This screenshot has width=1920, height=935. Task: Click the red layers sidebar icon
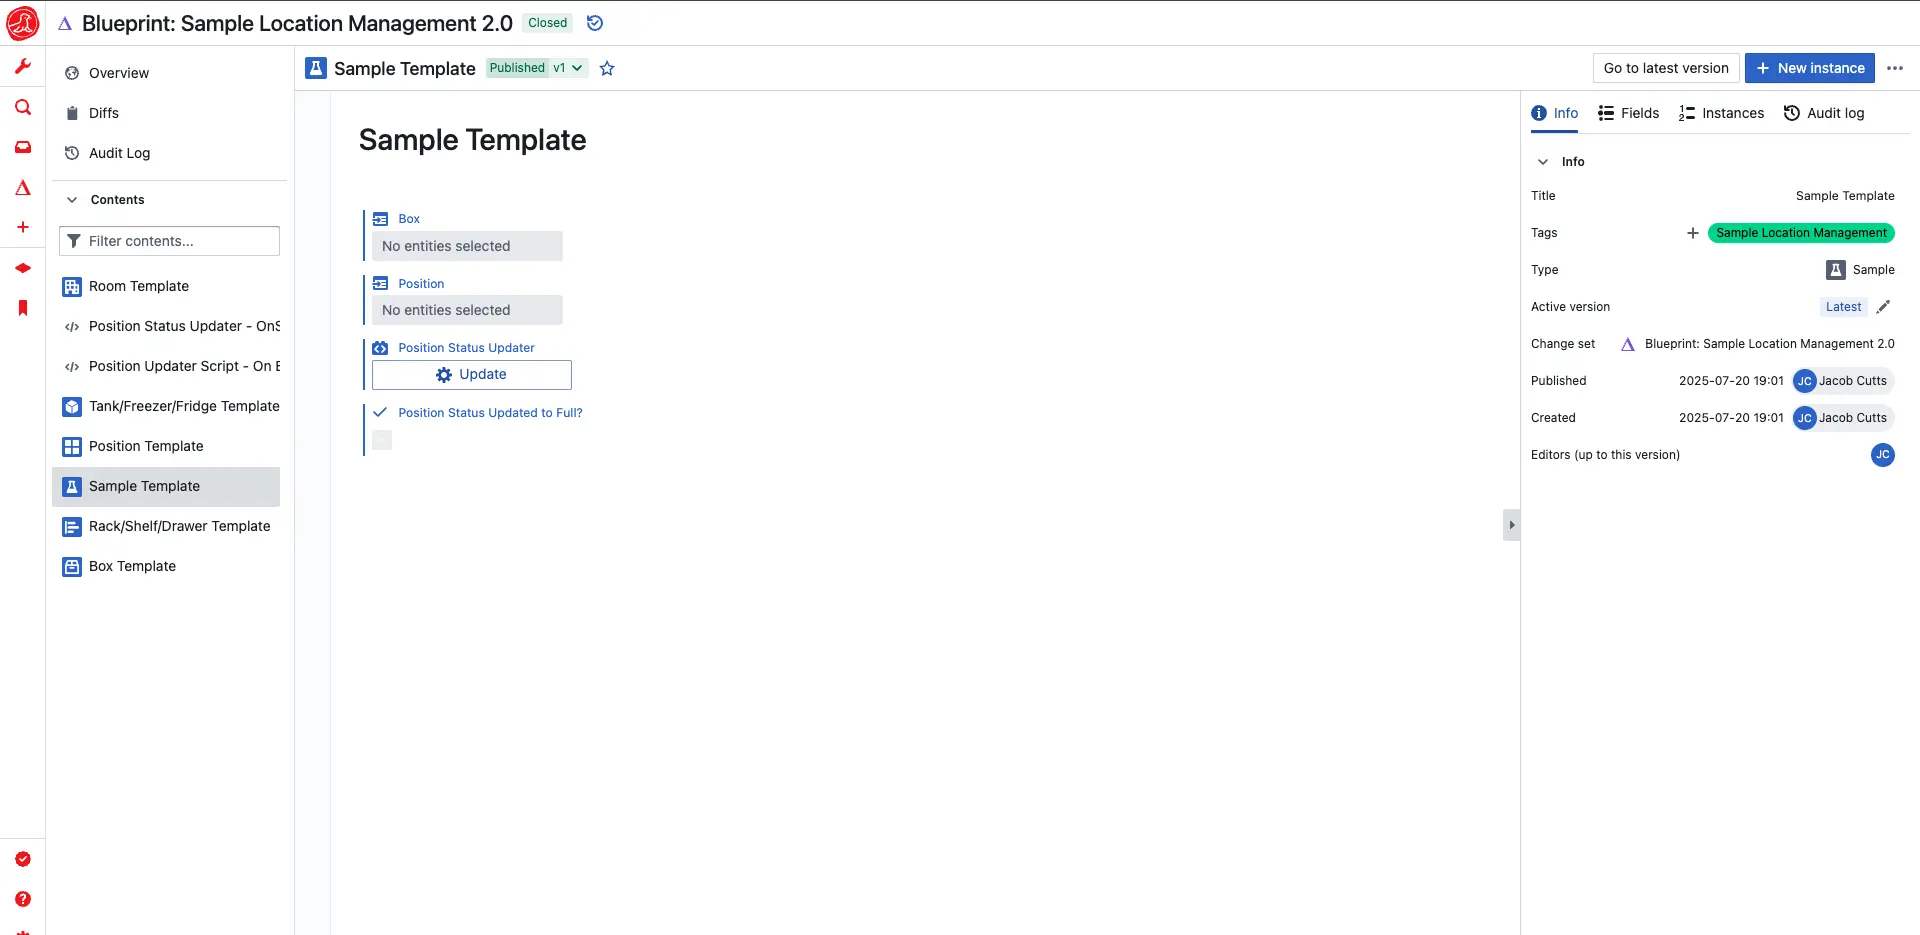point(22,268)
